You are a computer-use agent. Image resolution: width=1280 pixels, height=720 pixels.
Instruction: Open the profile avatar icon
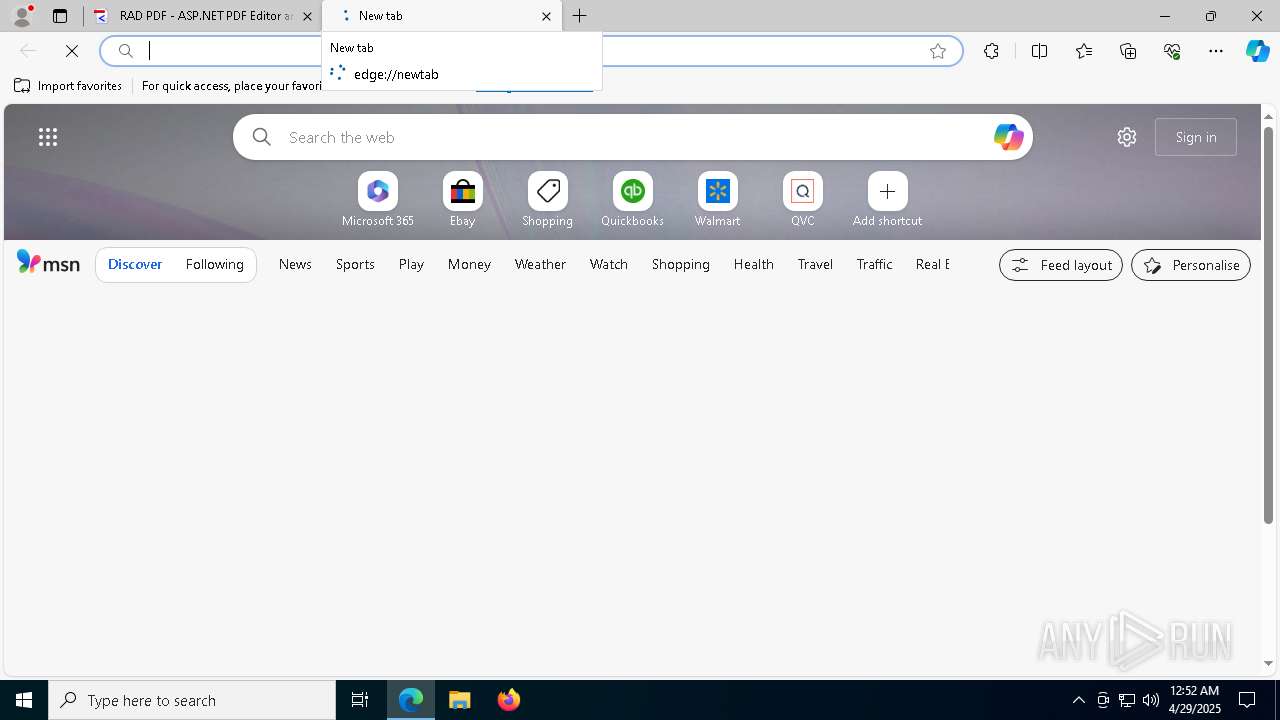[x=22, y=16]
